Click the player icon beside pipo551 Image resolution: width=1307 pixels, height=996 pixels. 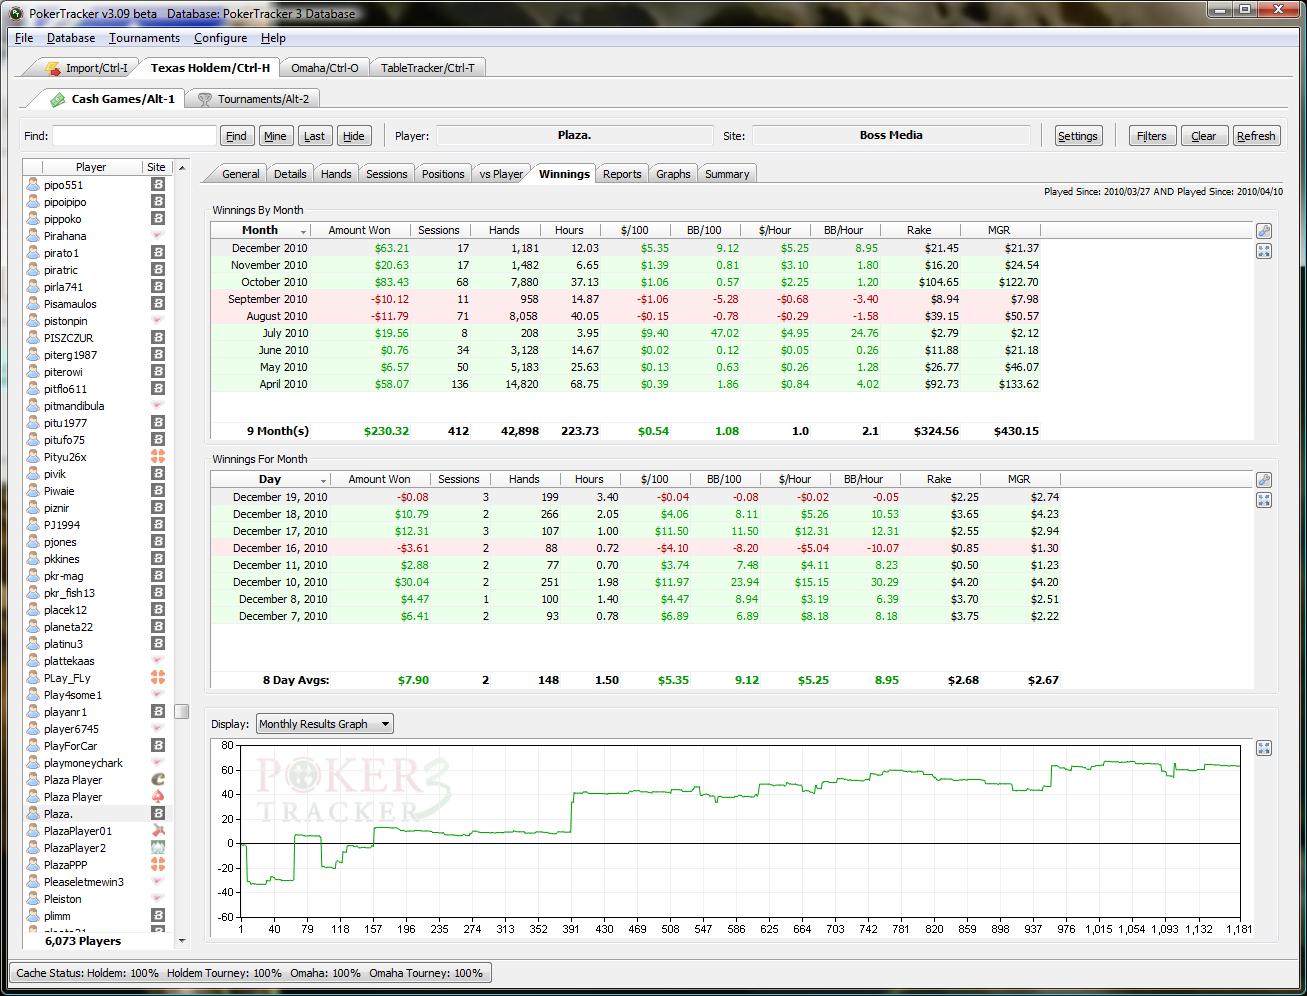pos(33,185)
